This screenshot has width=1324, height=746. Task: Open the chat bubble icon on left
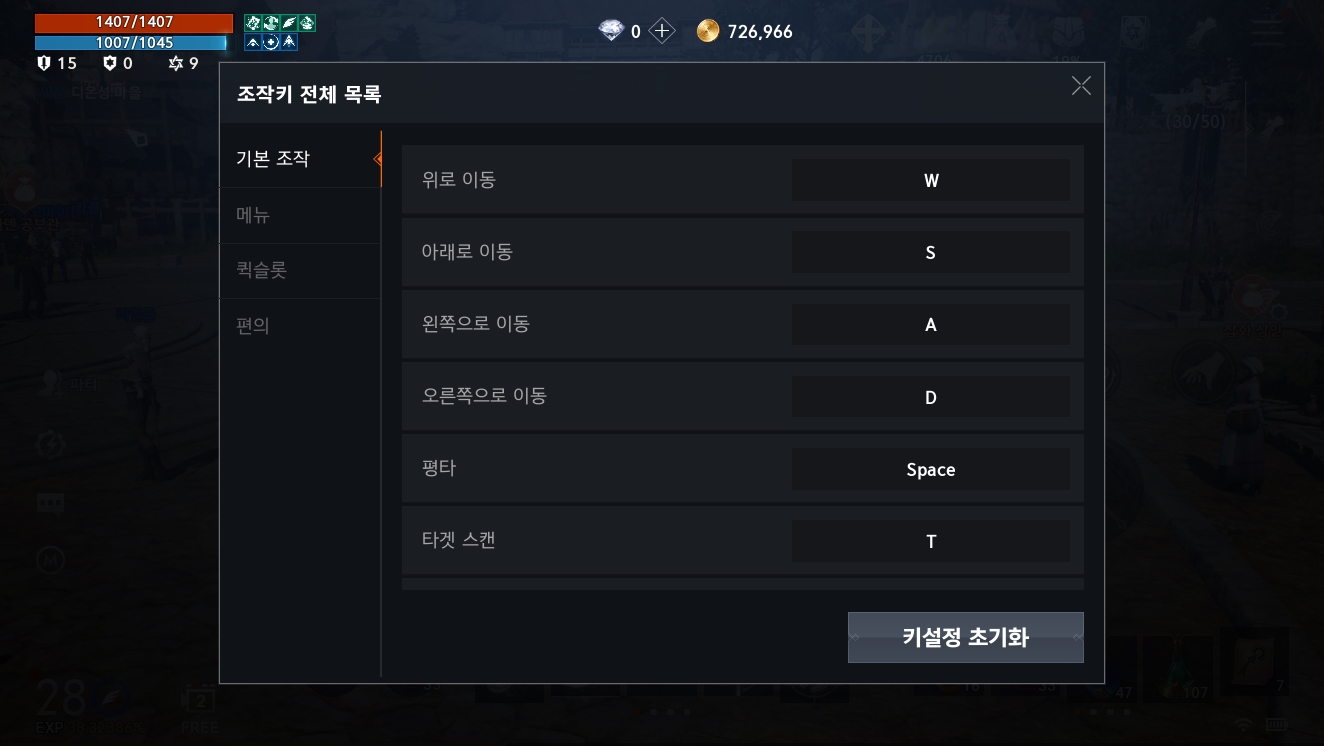[50, 503]
